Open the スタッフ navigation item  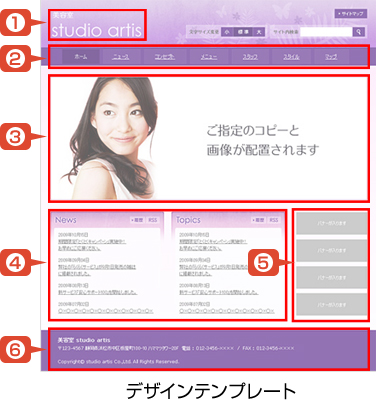(250, 57)
